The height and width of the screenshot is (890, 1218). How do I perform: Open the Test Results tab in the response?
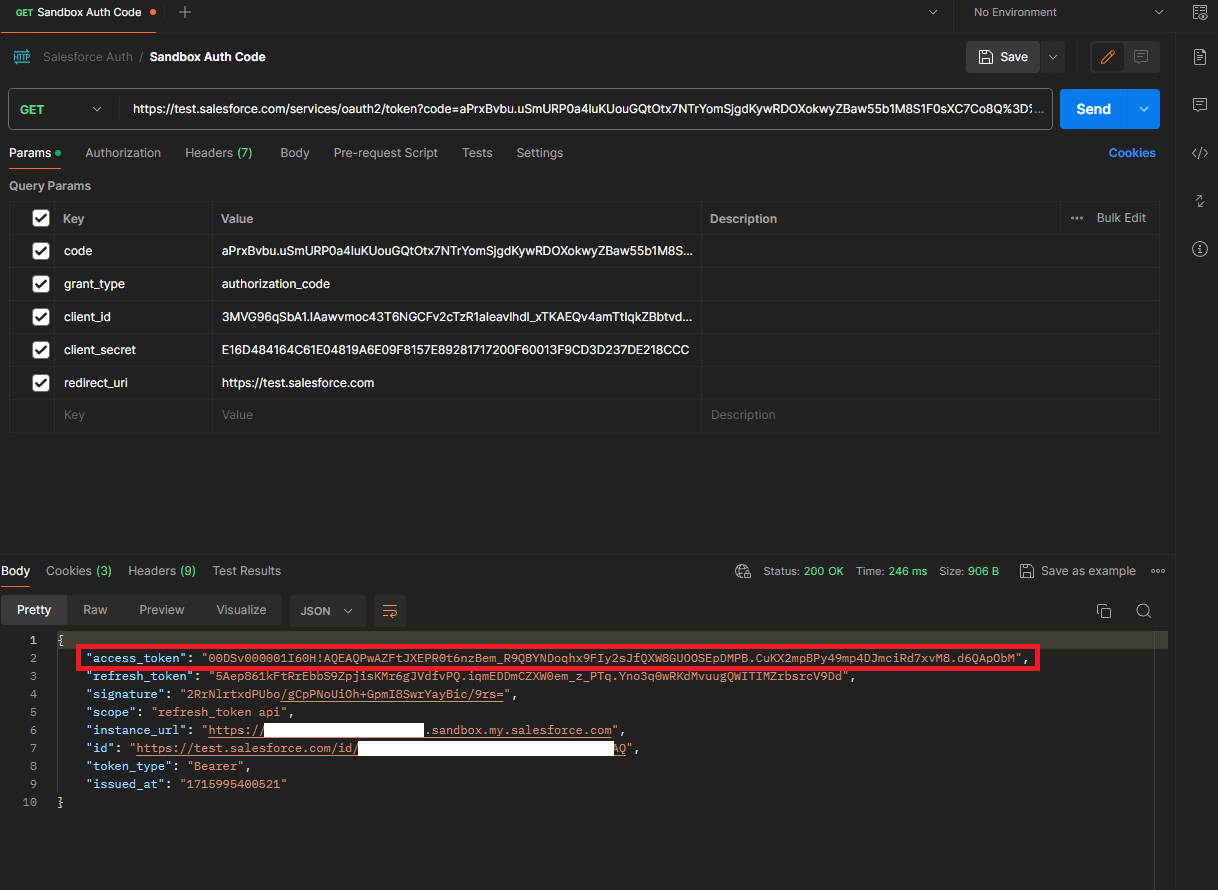click(x=246, y=570)
